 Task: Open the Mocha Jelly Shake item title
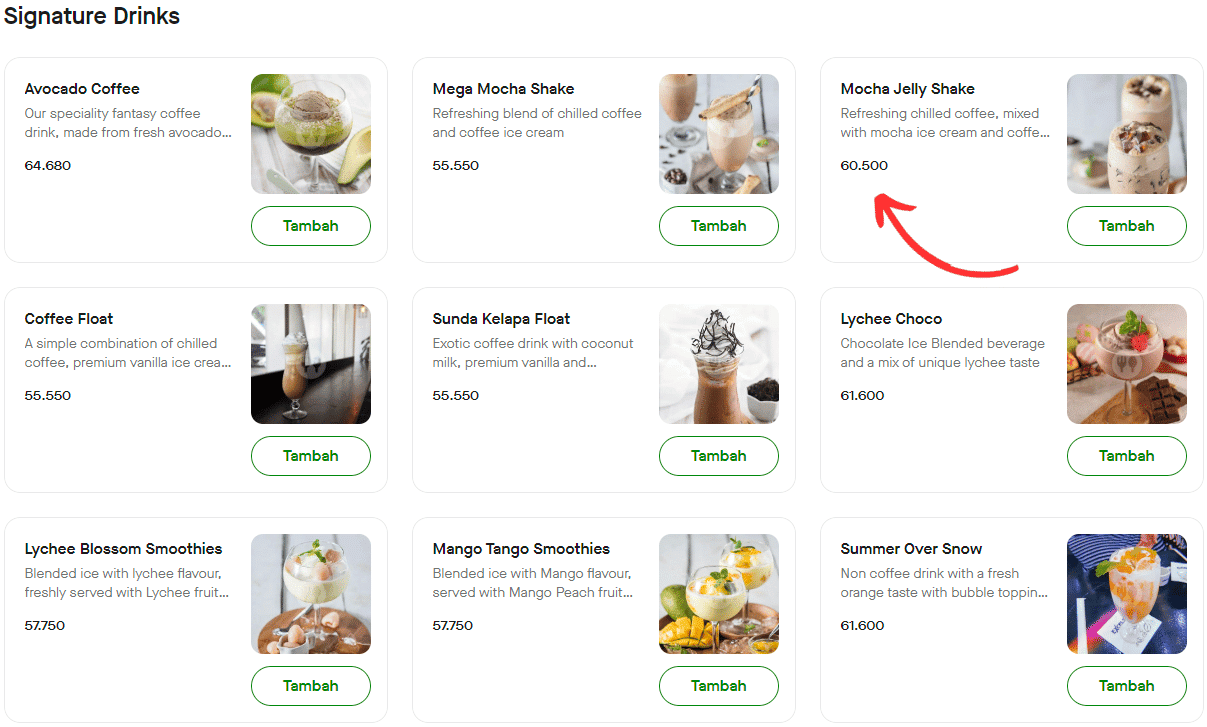(907, 89)
